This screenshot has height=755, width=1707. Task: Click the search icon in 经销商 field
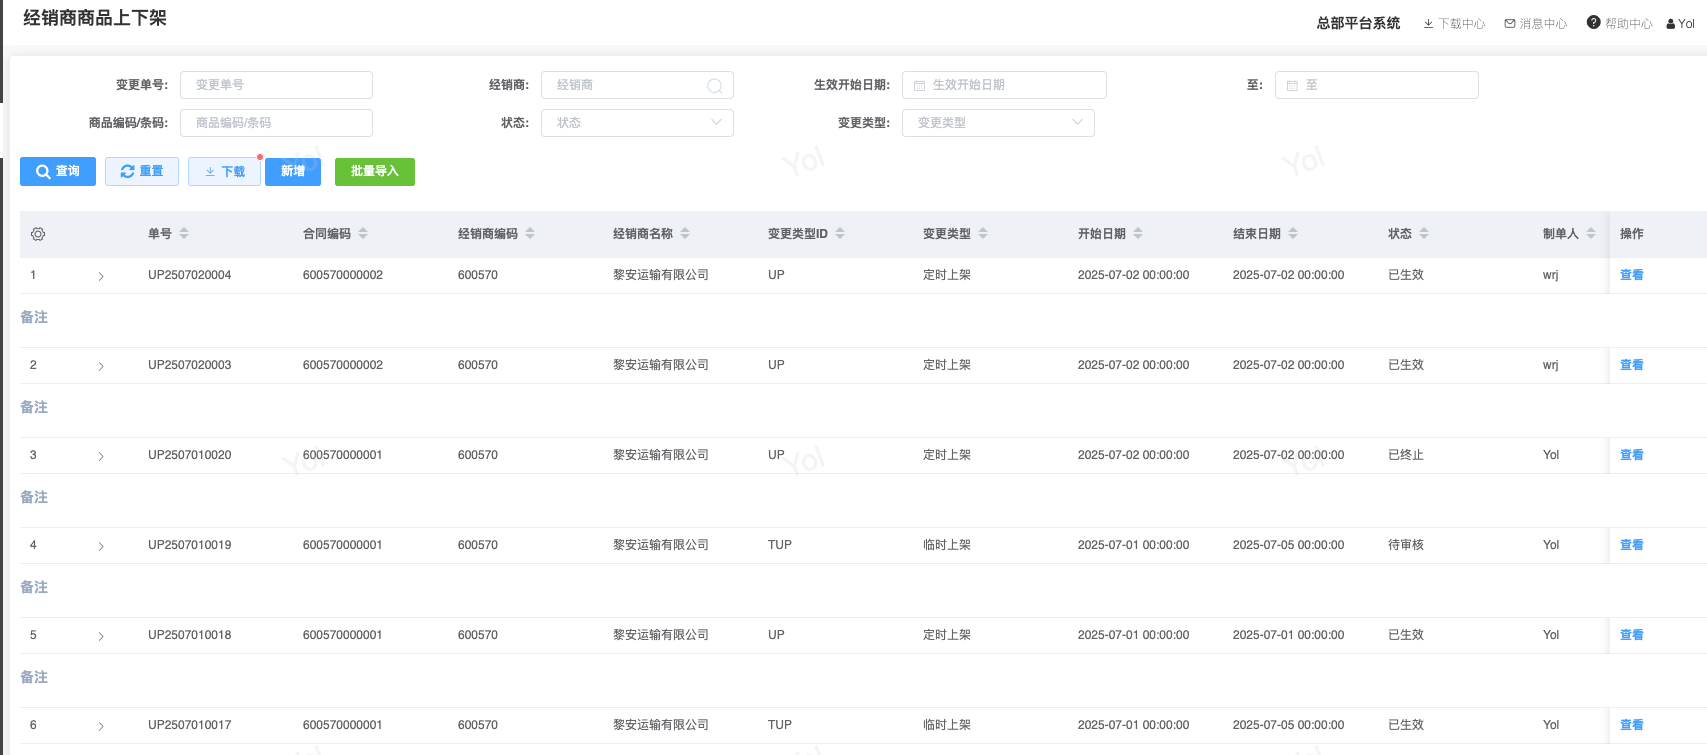[714, 86]
